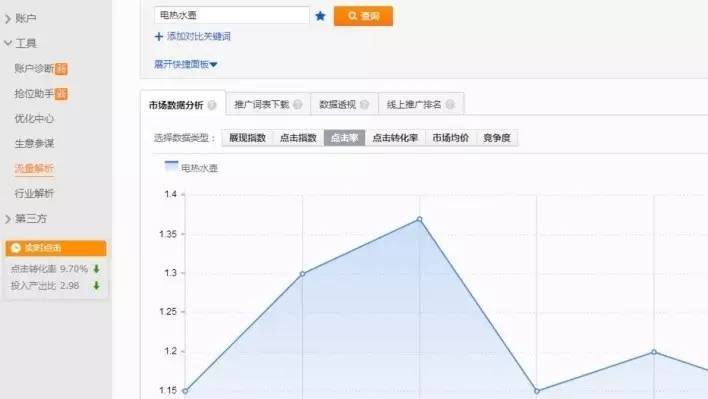Click the 实时点击 orange header

pyautogui.click(x=56, y=248)
